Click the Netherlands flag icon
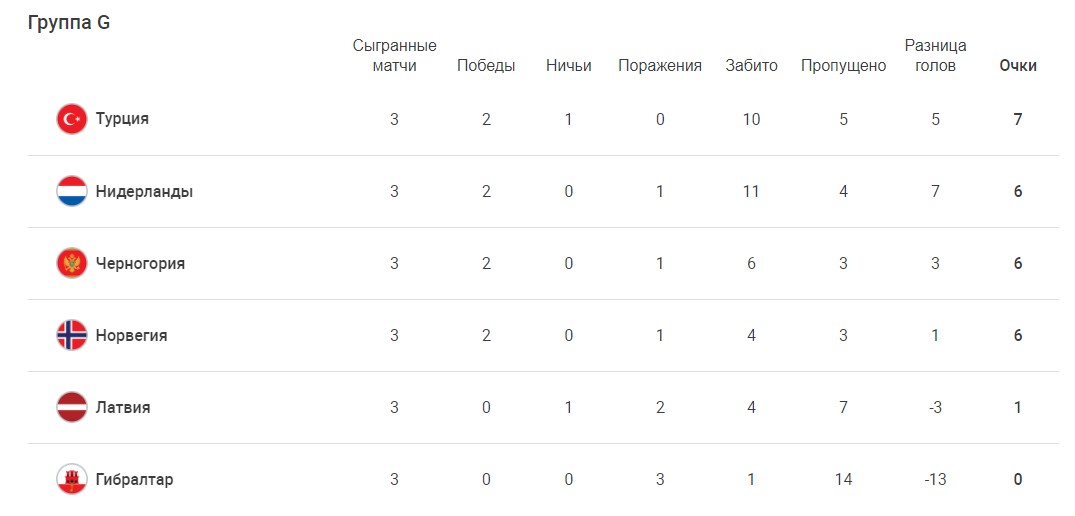This screenshot has height=516, width=1075. (x=71, y=191)
